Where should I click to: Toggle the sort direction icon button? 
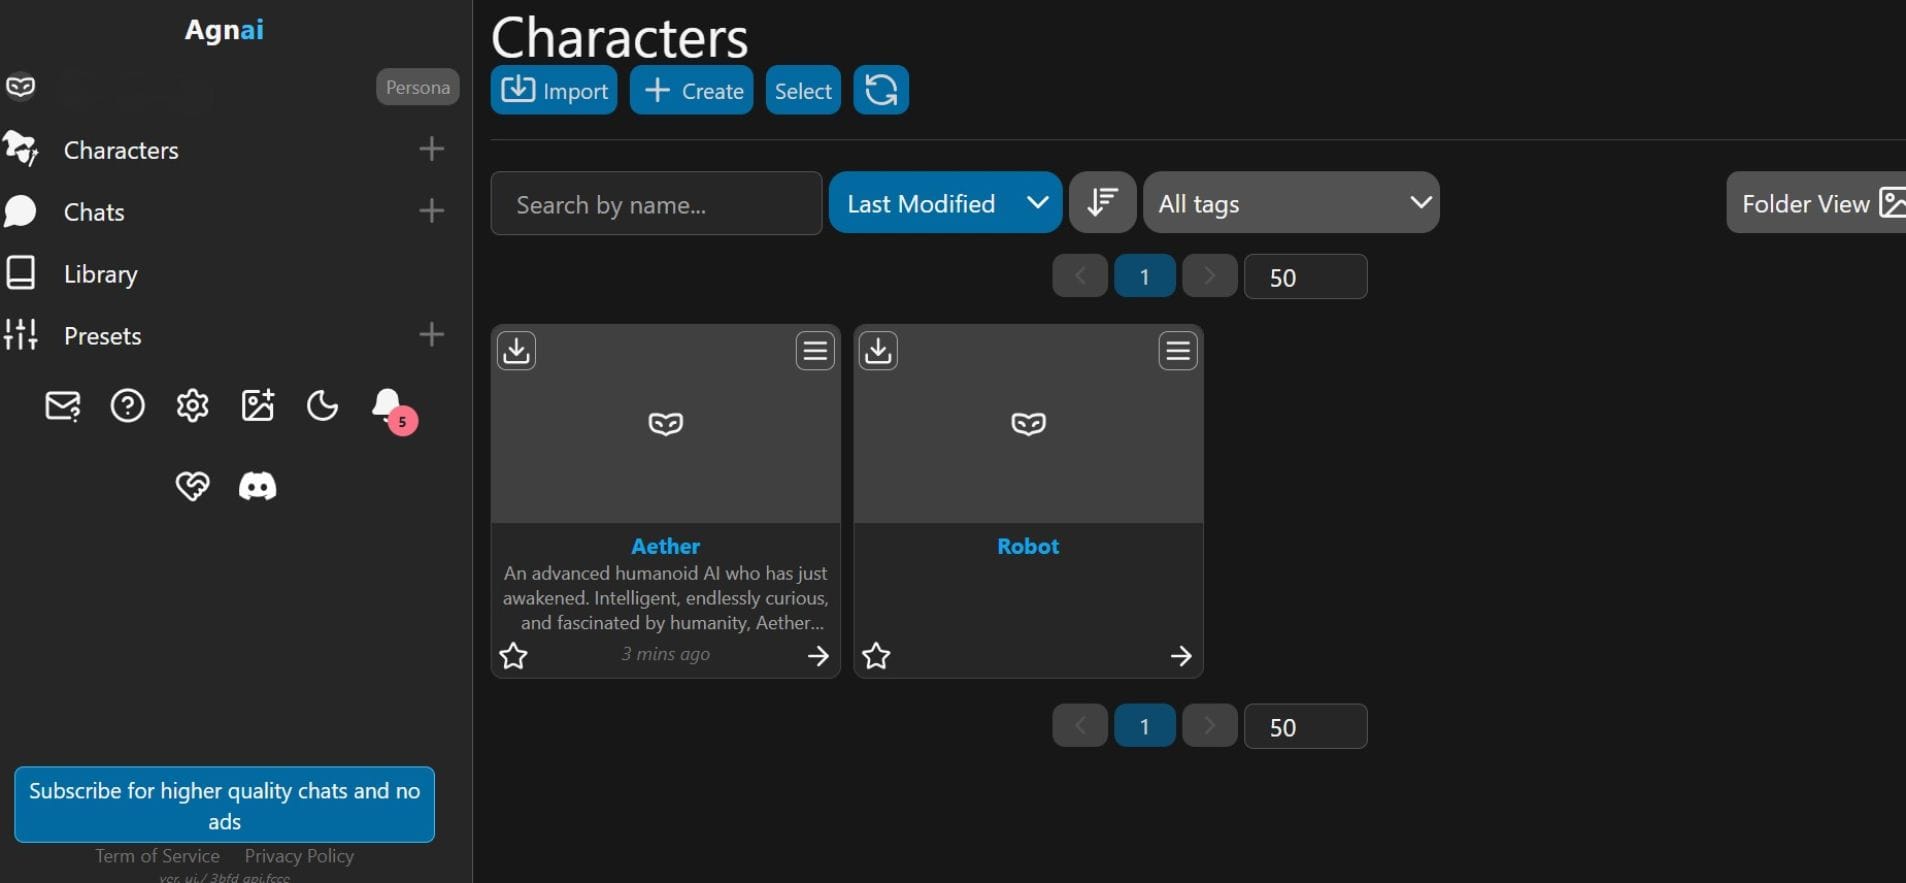tap(1102, 203)
